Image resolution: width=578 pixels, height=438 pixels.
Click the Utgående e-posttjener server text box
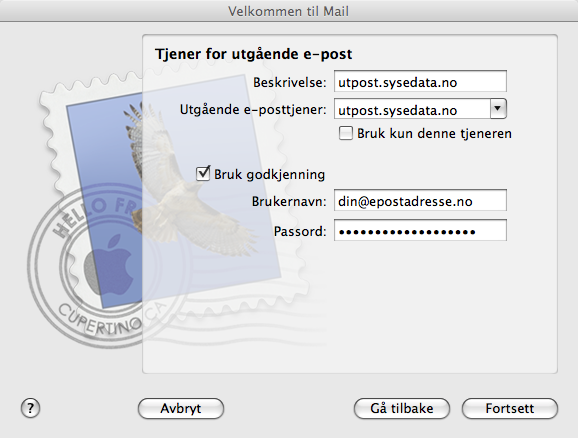pyautogui.click(x=412, y=109)
